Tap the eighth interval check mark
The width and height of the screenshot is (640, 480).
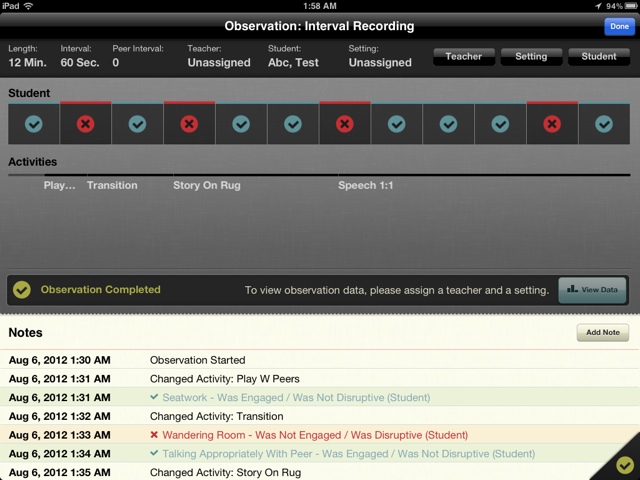click(397, 124)
